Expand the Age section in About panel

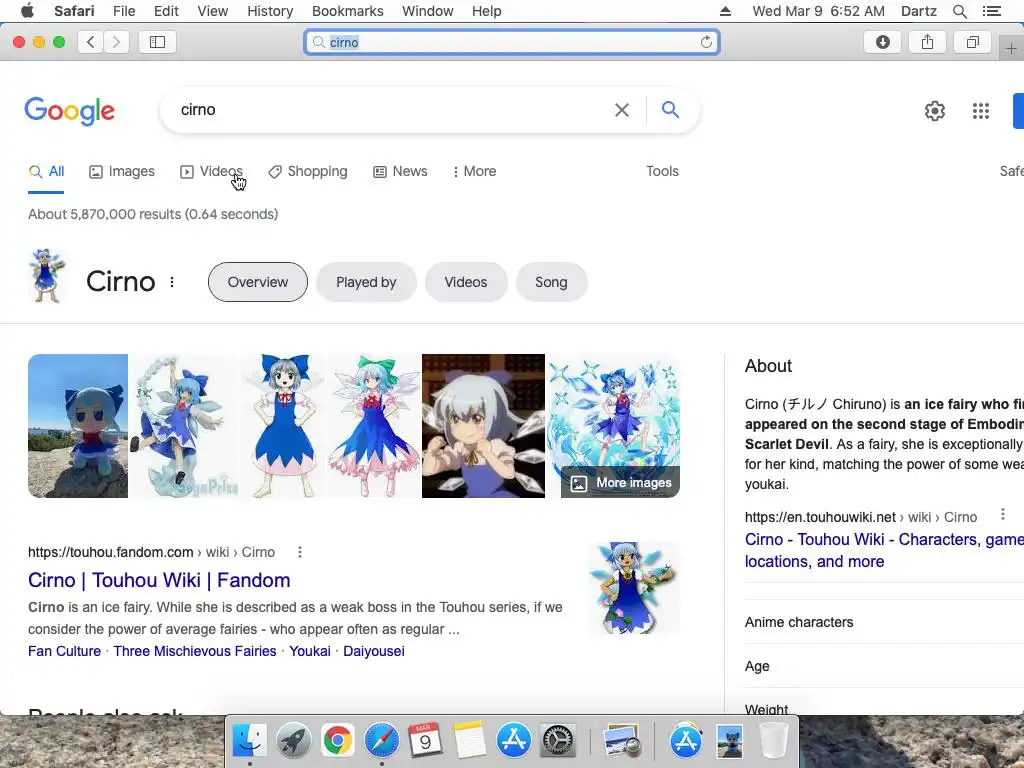884,666
